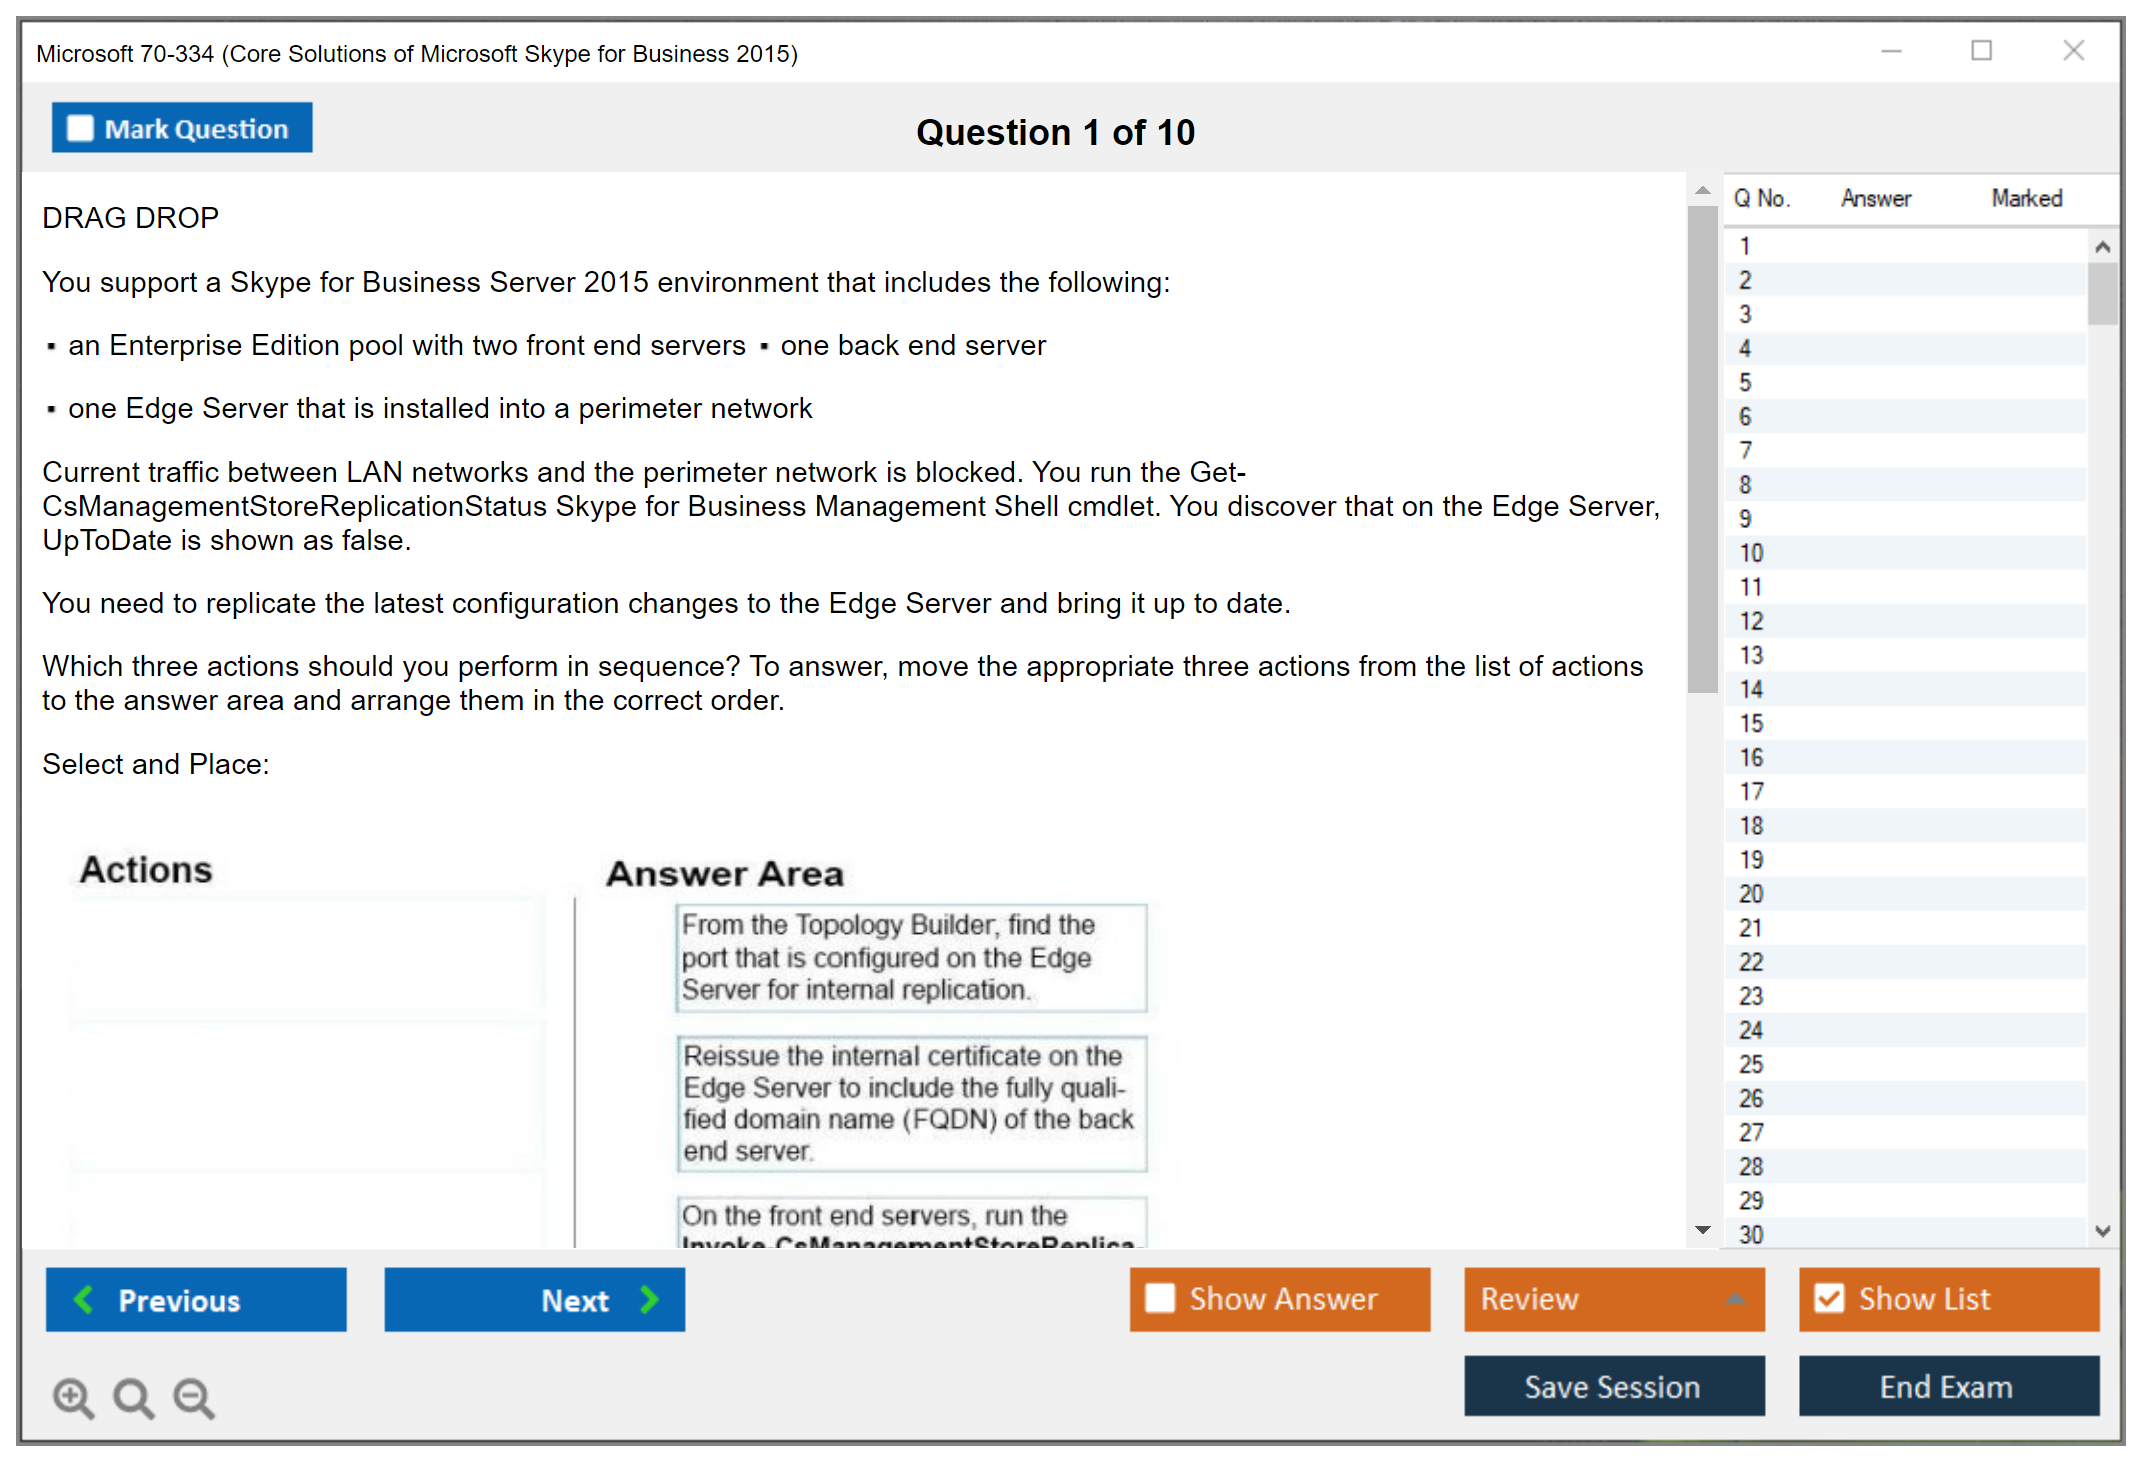Click the green right arrow on Next
This screenshot has height=1470, width=2150.
tap(650, 1300)
